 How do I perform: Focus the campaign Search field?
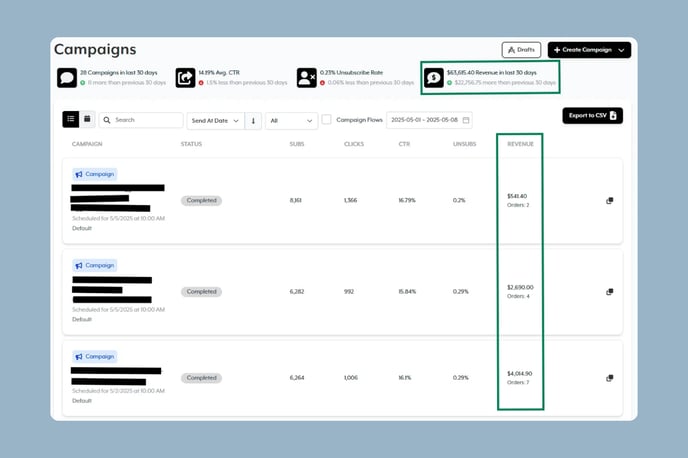pyautogui.click(x=141, y=120)
